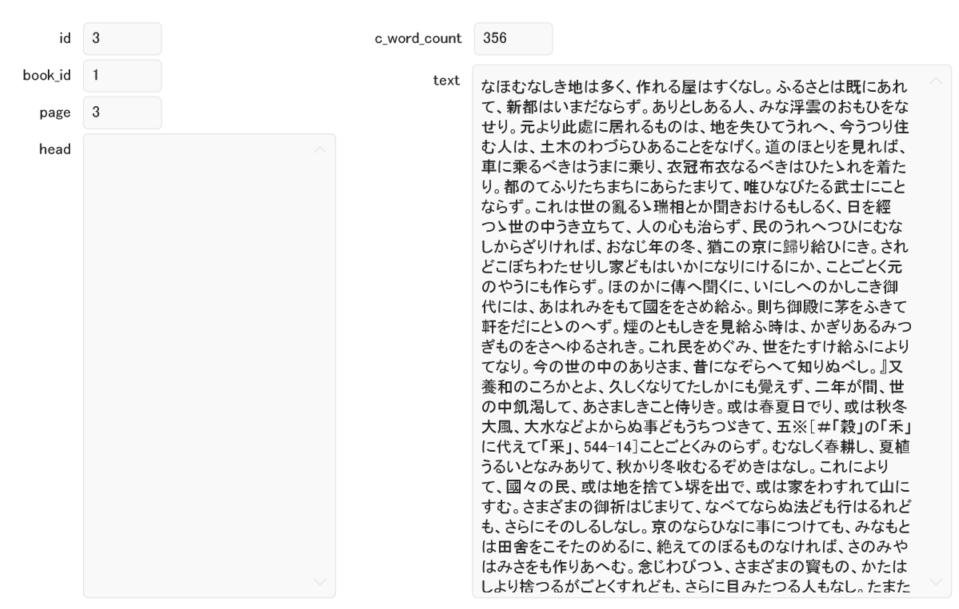The width and height of the screenshot is (959, 609).
Task: Select the book_id input field
Action: click(122, 76)
